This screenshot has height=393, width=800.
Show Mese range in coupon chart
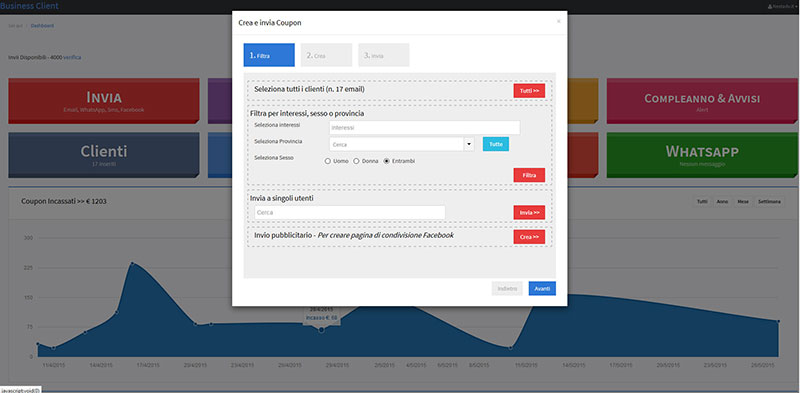tap(743, 202)
